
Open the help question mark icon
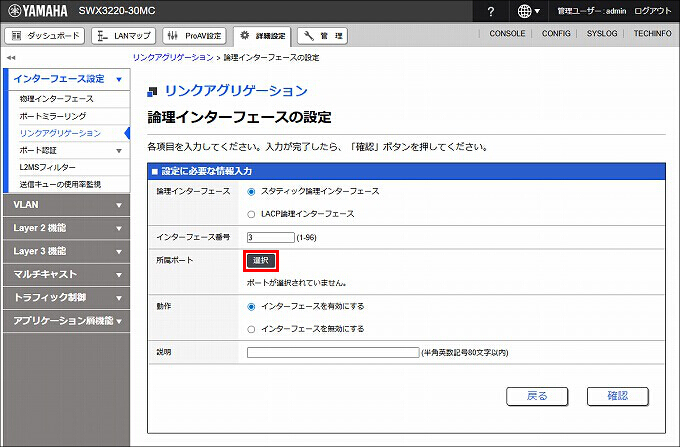490,11
